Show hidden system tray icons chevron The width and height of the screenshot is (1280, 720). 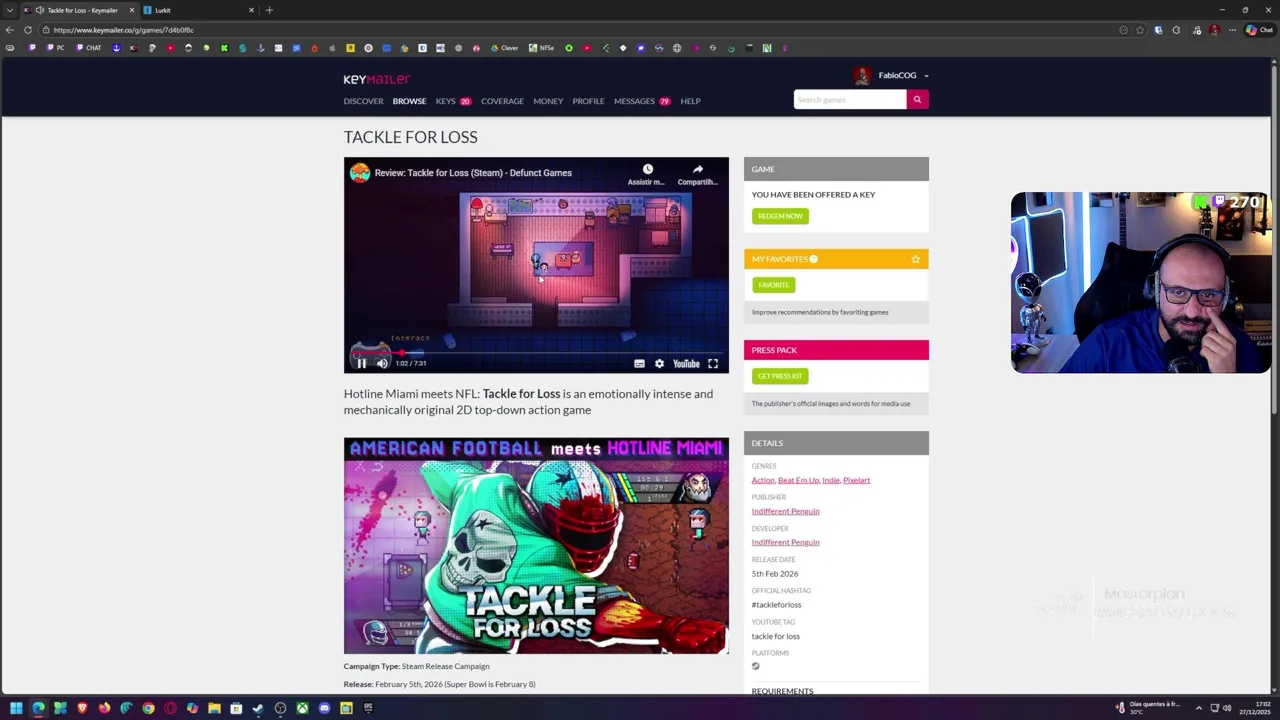pos(1199,708)
